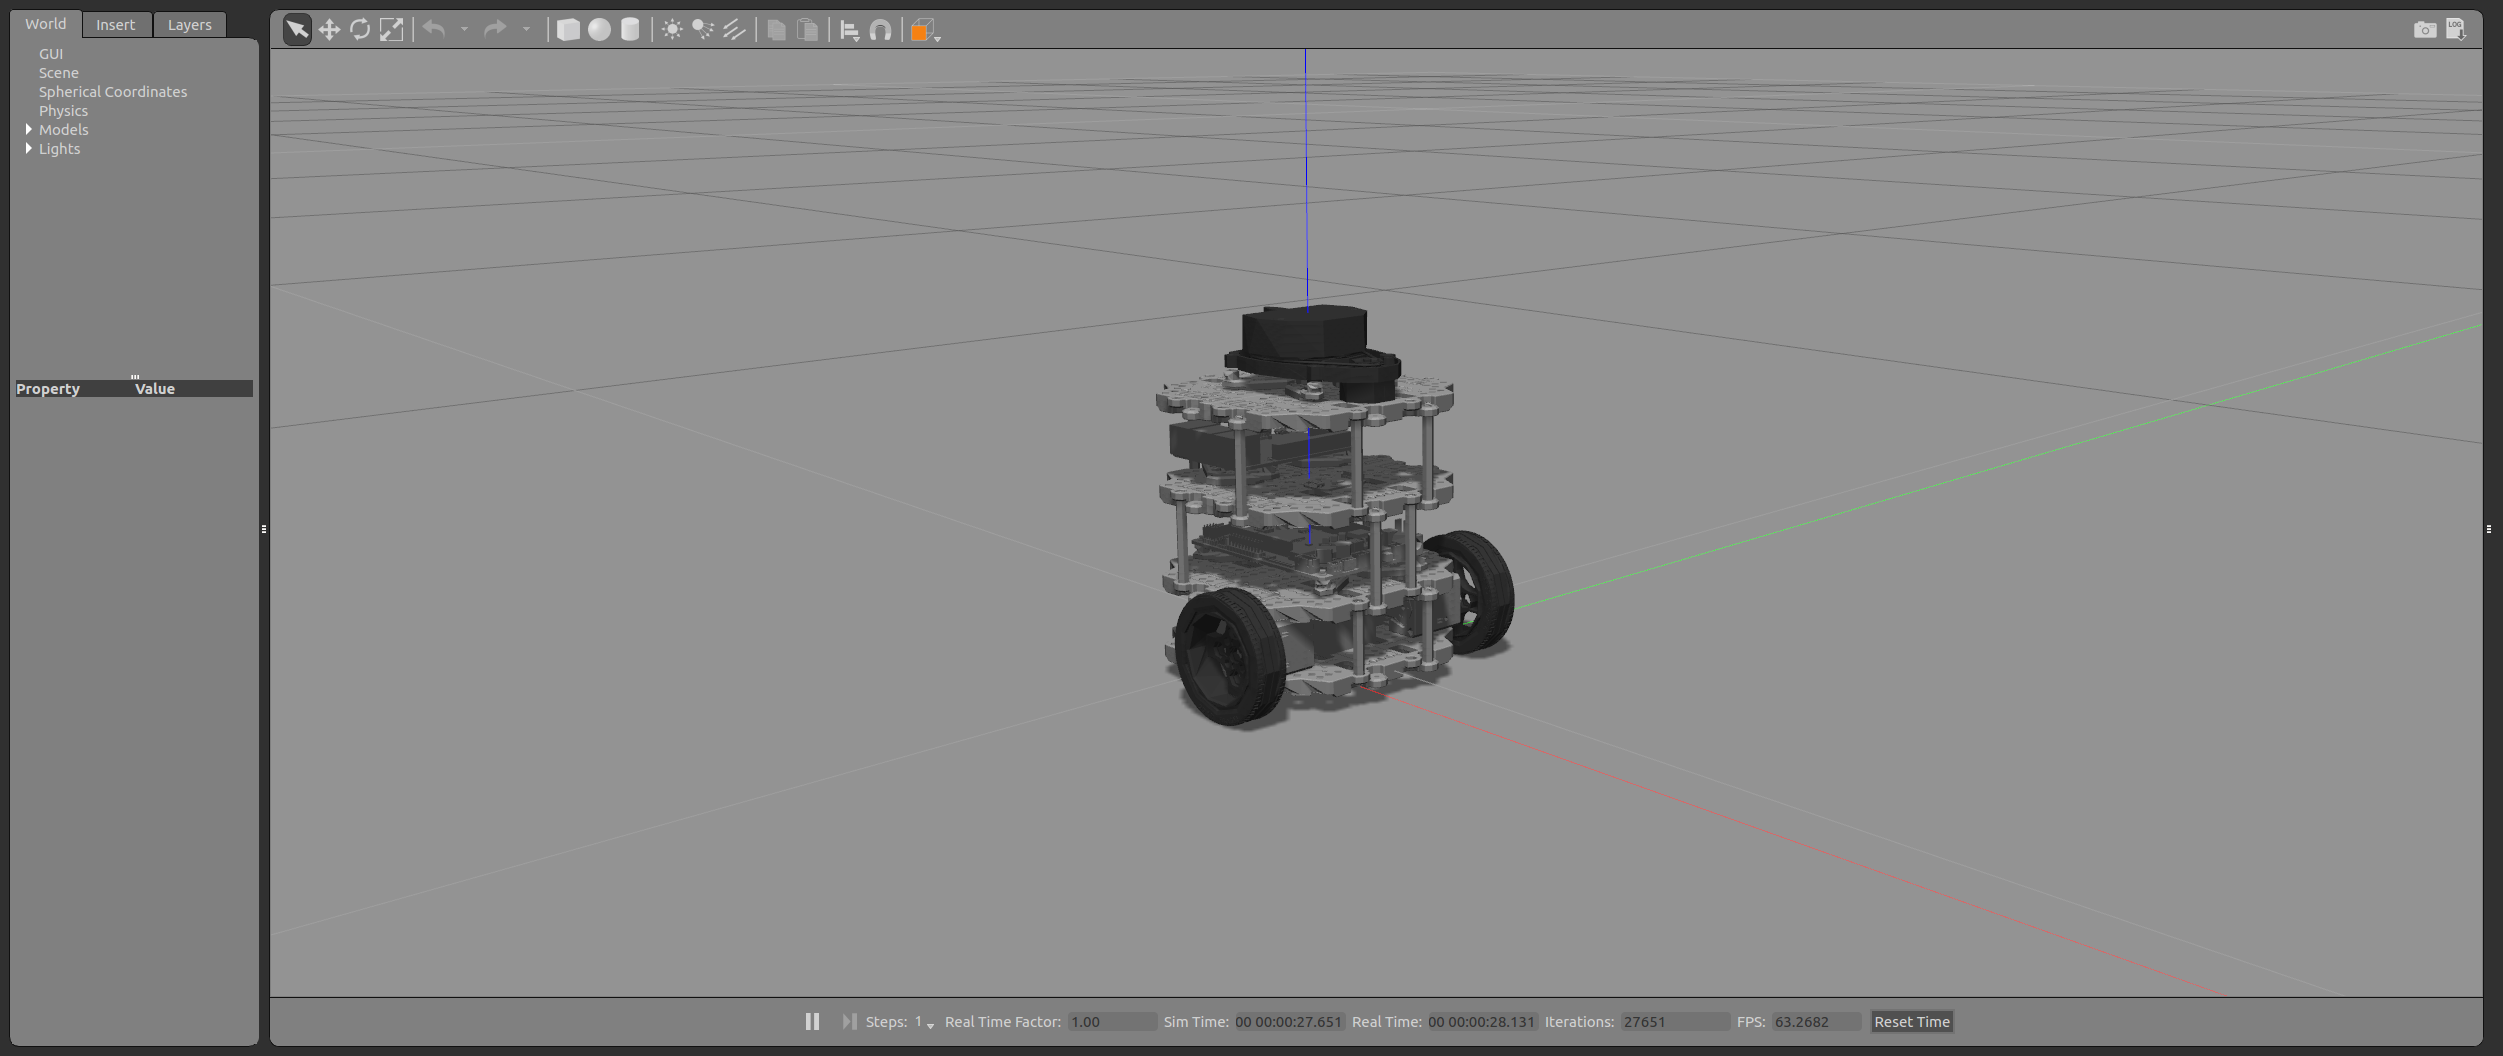Expand the Lights tree item
This screenshot has height=1056, width=2503.
pyautogui.click(x=29, y=148)
